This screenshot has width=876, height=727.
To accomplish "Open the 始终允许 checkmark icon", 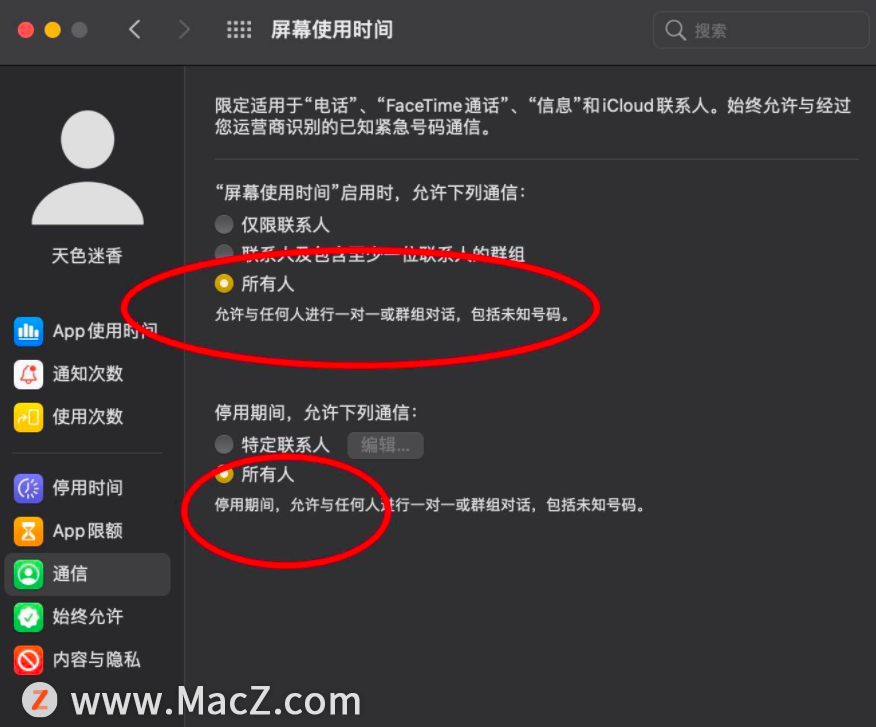I will point(28,617).
